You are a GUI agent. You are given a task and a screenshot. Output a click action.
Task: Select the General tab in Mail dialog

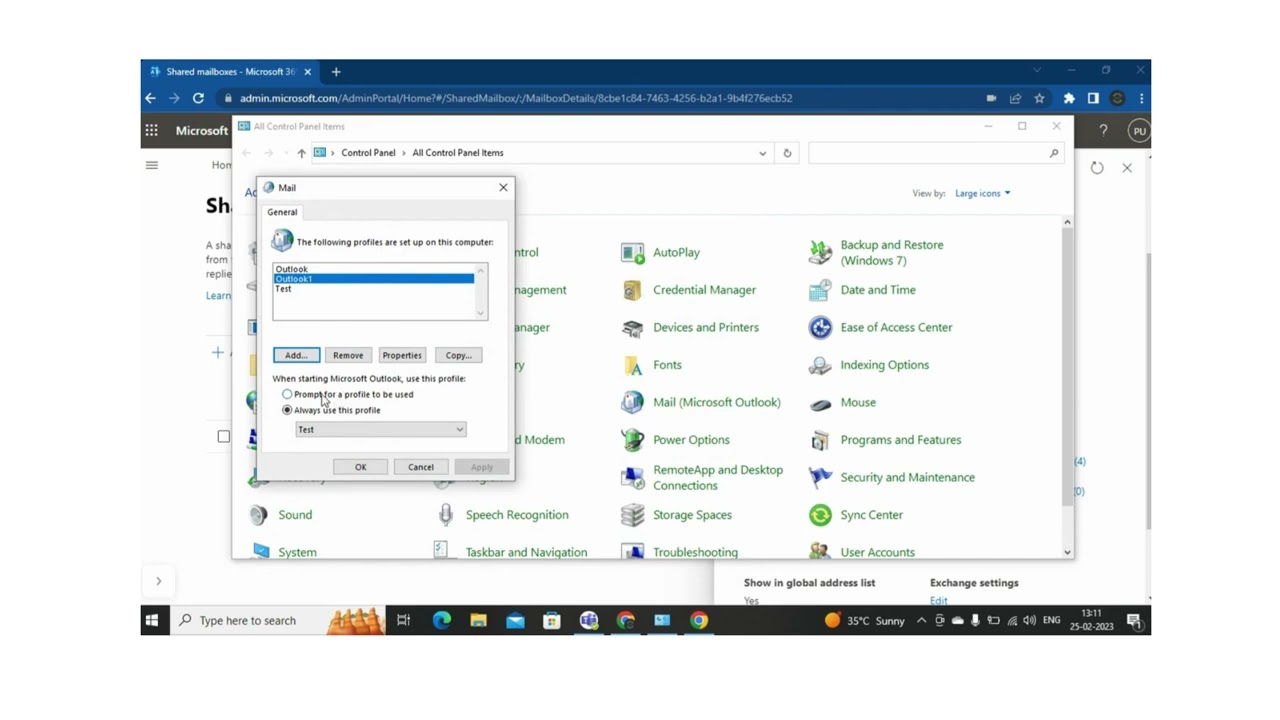pyautogui.click(x=282, y=212)
